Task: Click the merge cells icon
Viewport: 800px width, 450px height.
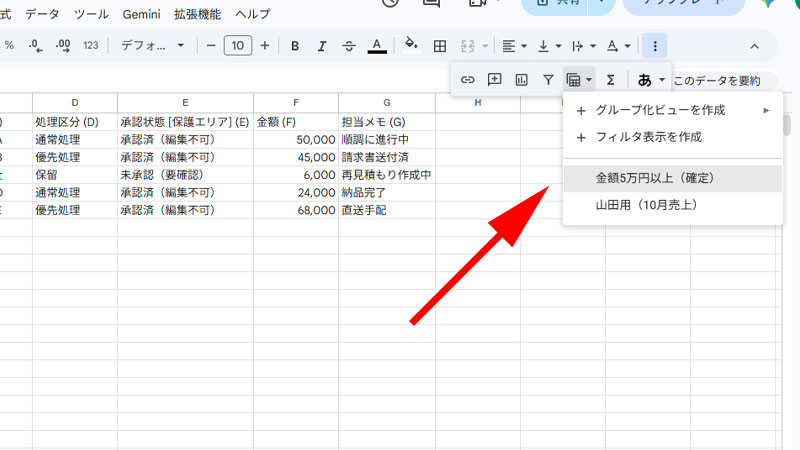Action: [x=468, y=46]
